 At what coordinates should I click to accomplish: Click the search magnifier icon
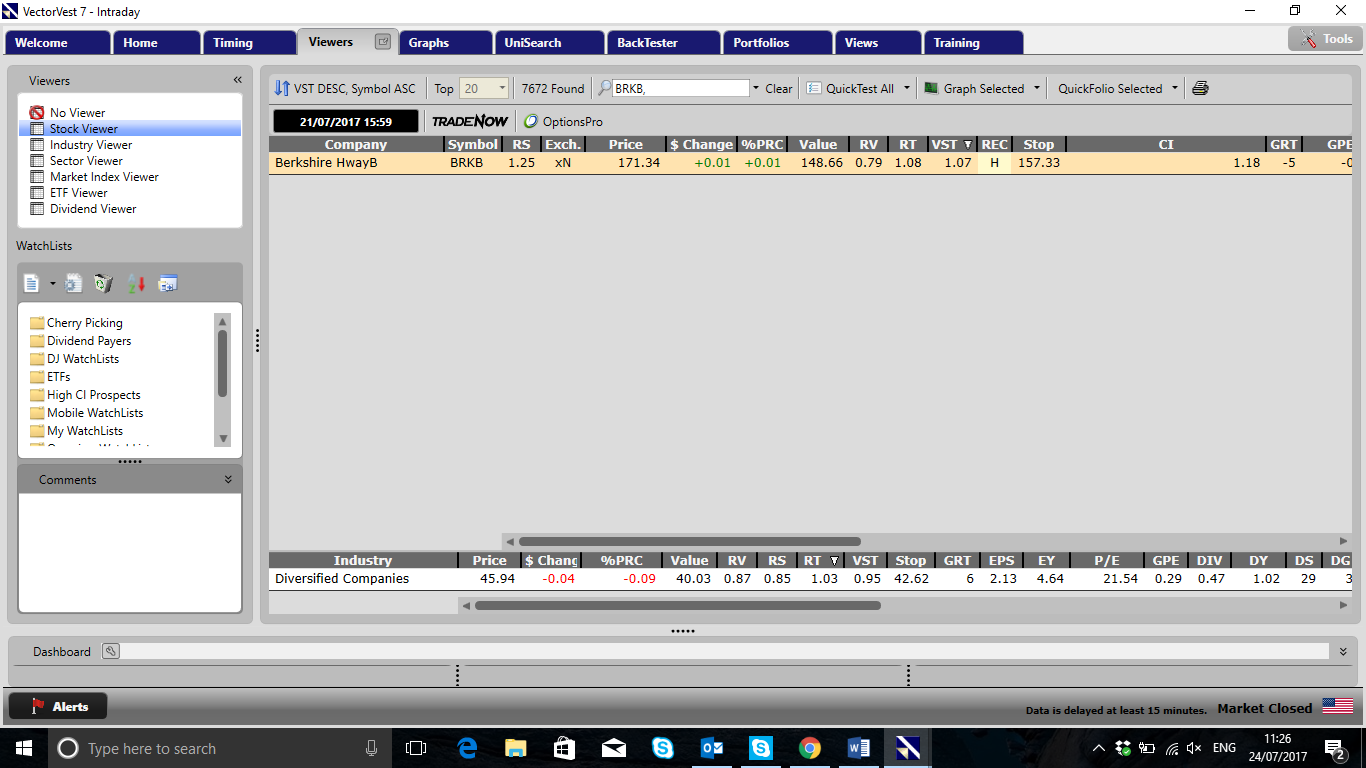tap(605, 88)
